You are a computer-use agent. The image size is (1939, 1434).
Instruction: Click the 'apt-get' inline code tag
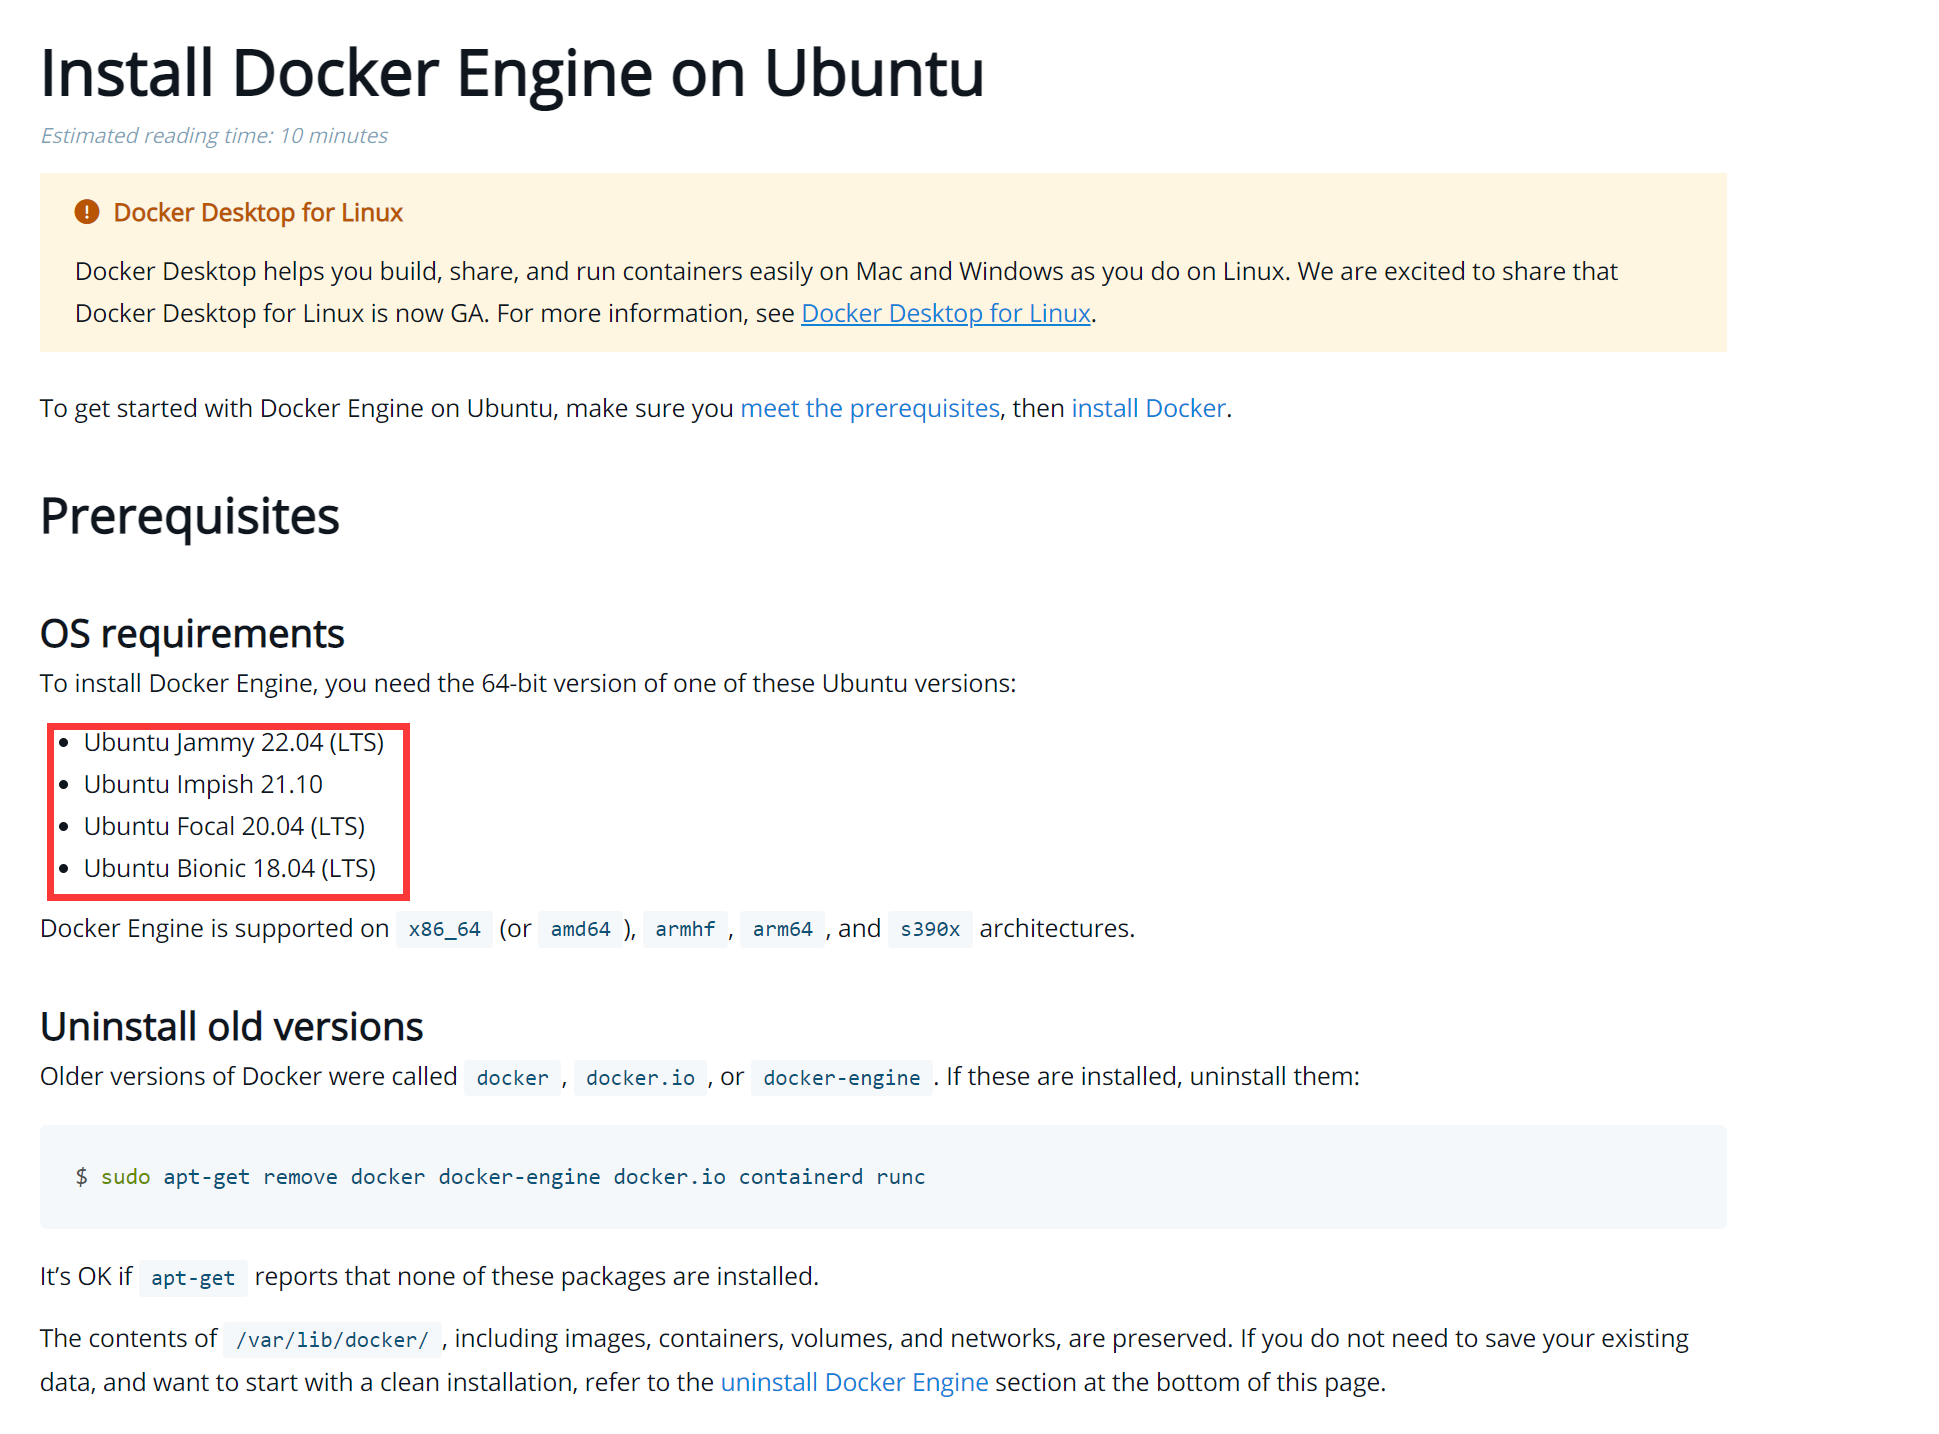tap(193, 1278)
